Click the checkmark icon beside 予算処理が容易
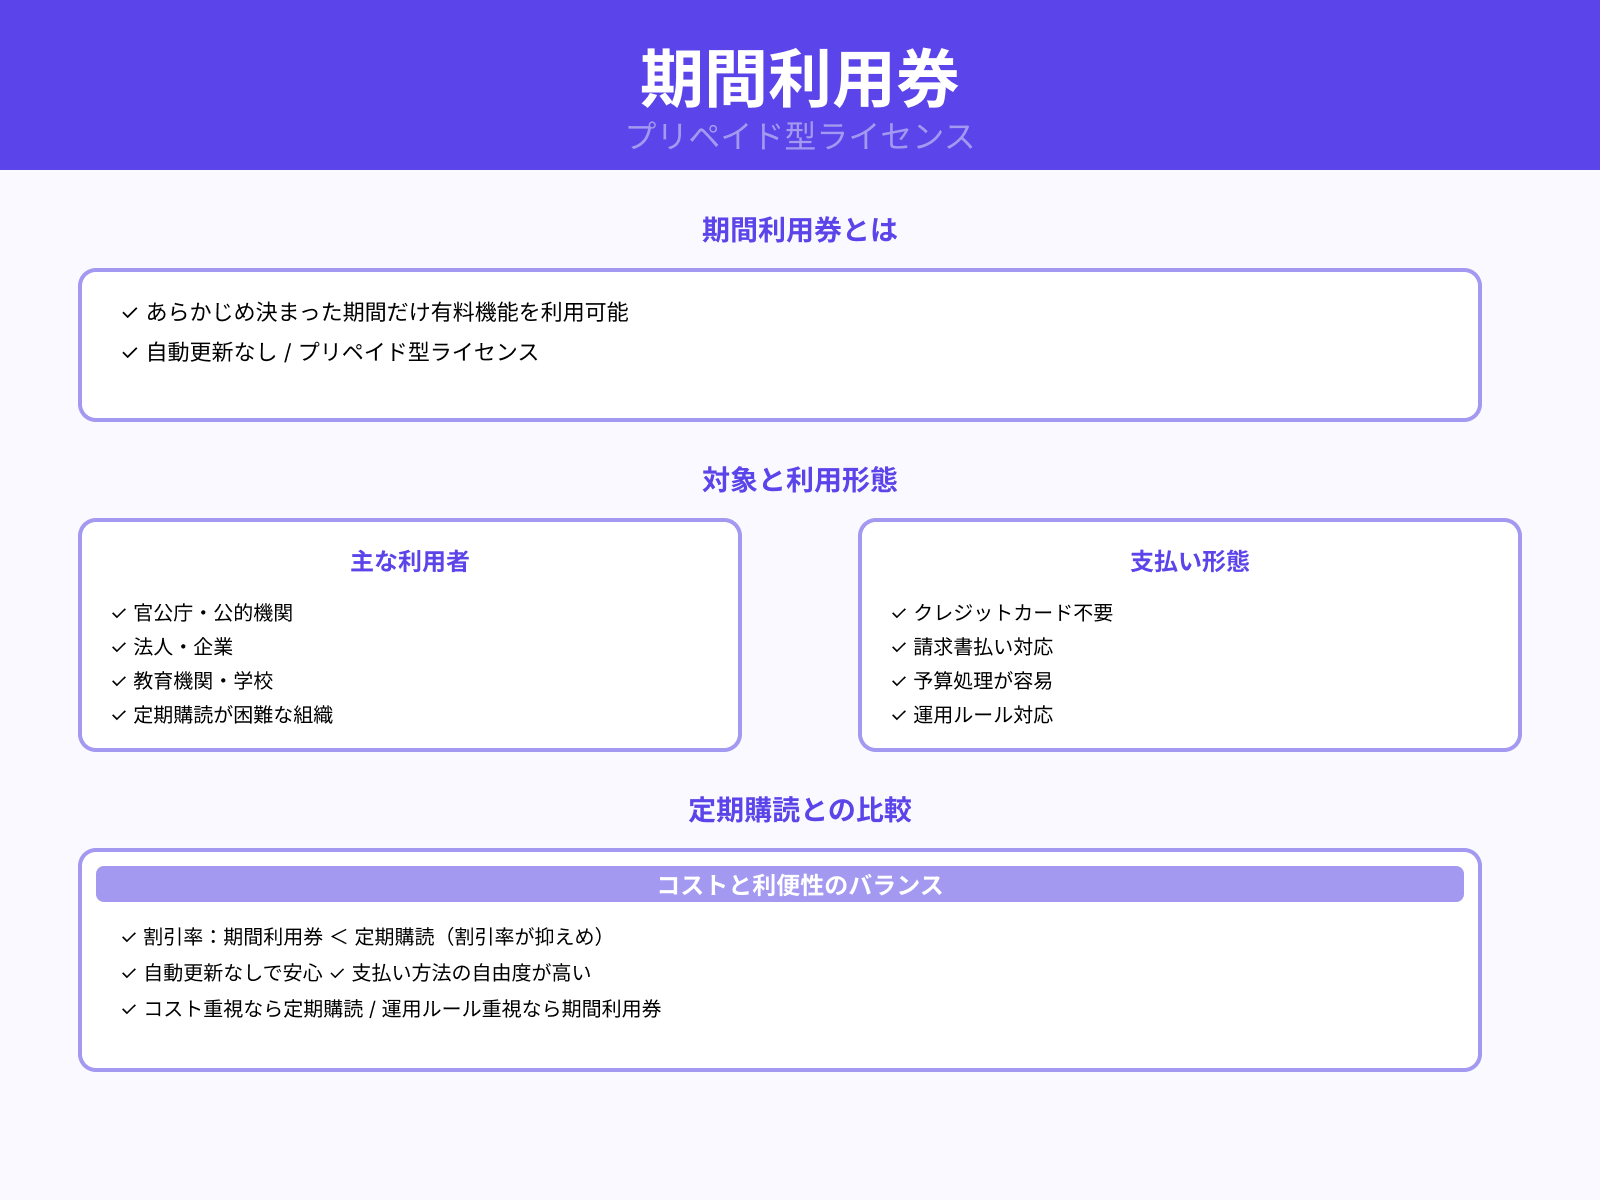The height and width of the screenshot is (1200, 1600). tap(897, 682)
